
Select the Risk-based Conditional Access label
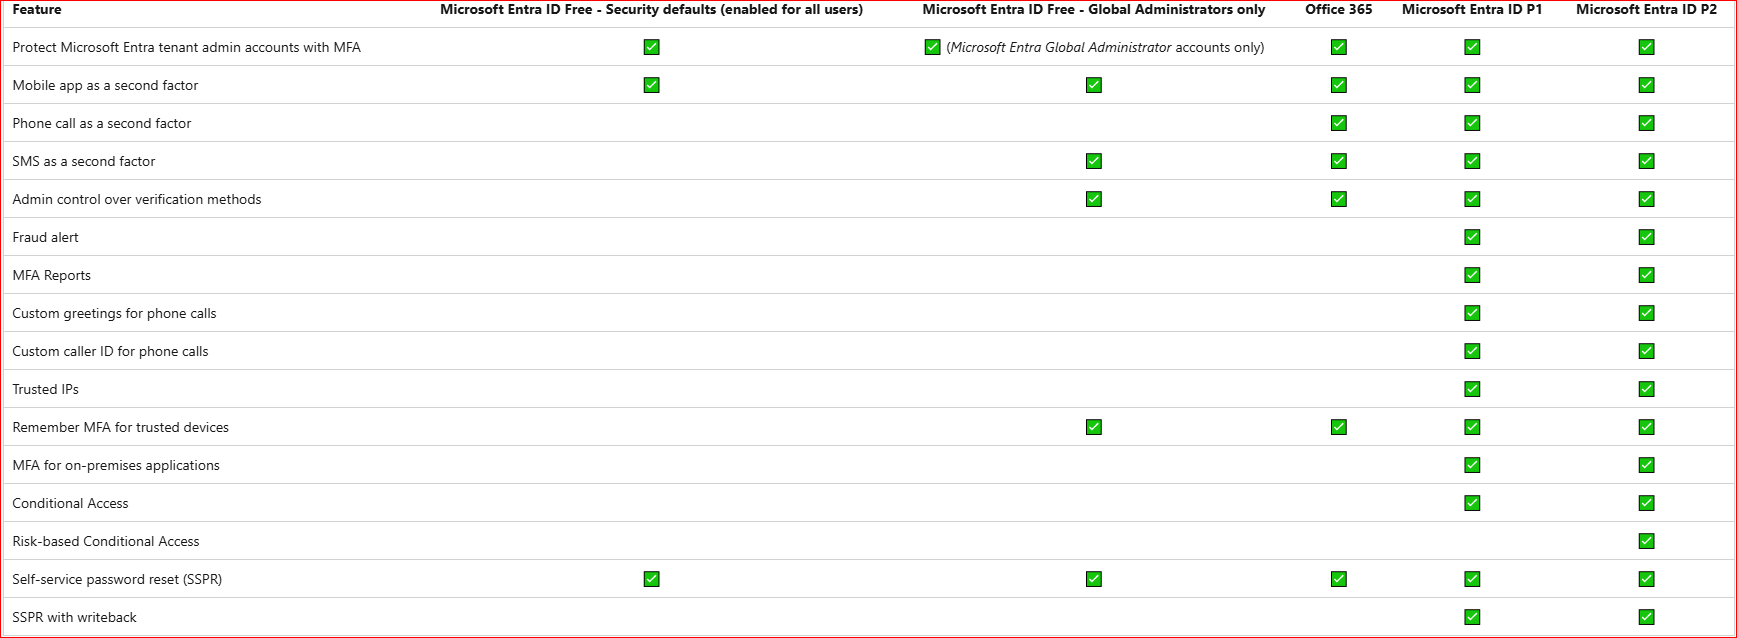[x=106, y=541]
